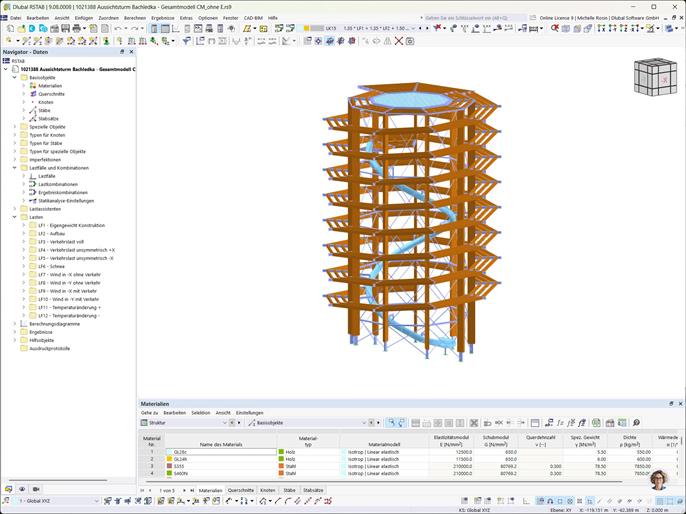Click the S355 material color swatch
Screen dimensions: 686x514
point(169,466)
